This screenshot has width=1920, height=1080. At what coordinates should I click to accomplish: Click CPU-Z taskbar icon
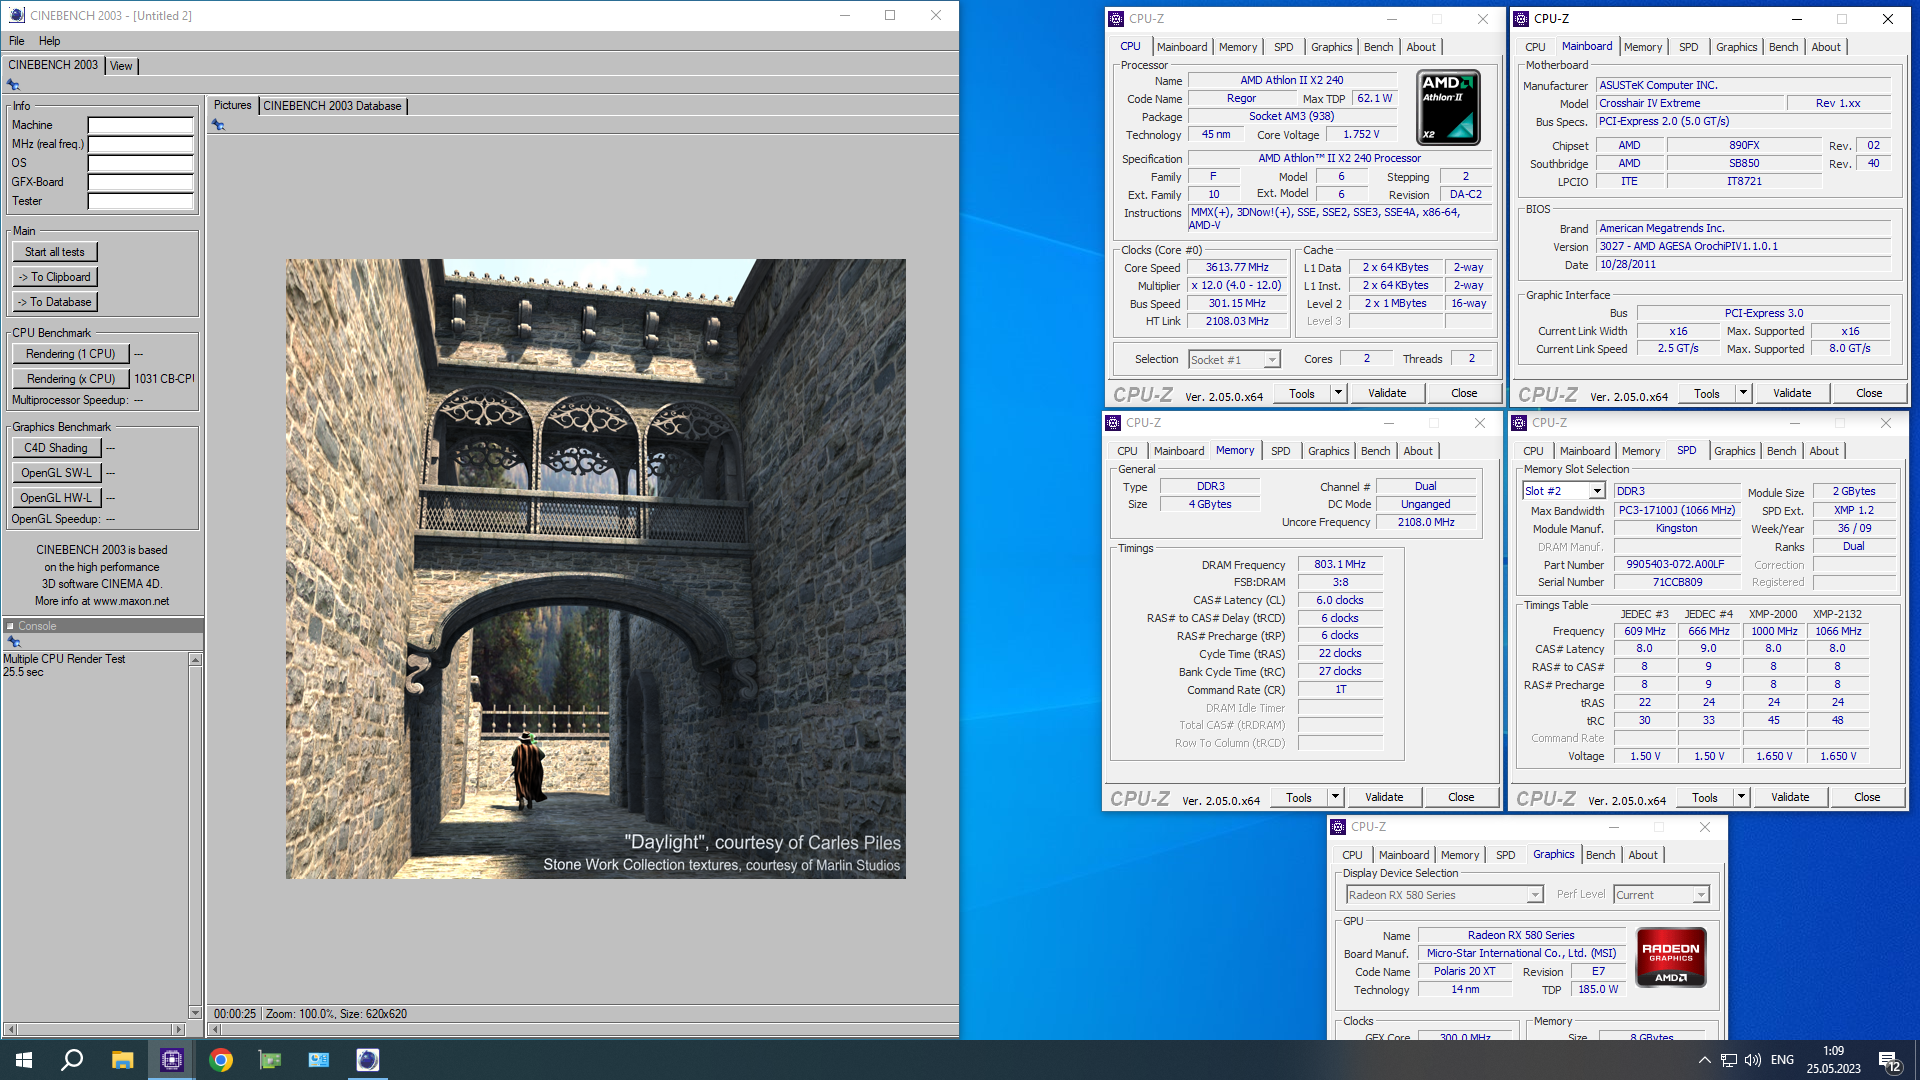pos(172,1060)
